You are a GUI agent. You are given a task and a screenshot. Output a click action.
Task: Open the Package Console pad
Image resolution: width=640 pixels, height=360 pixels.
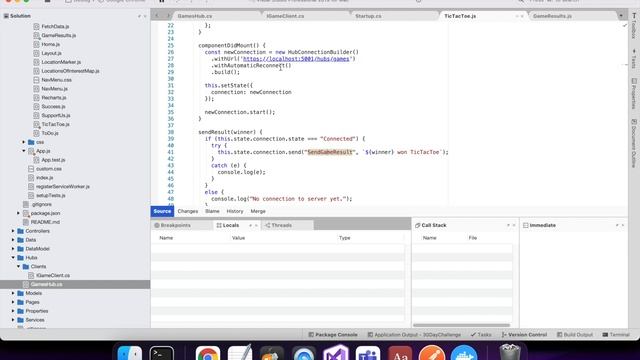coord(333,335)
